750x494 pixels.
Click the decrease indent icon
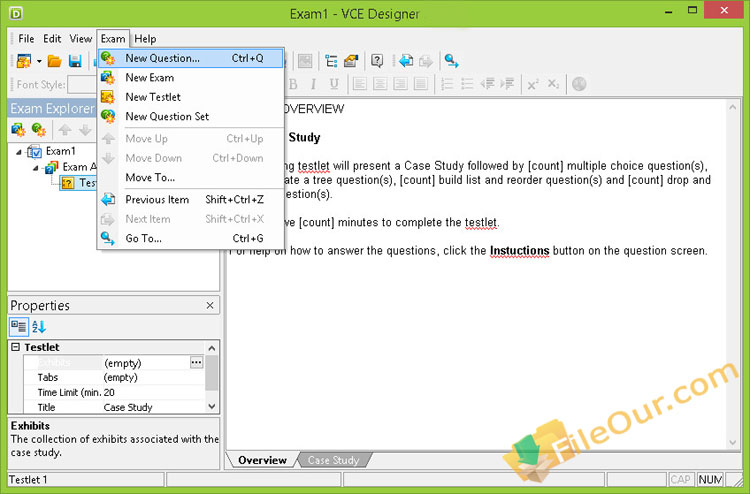[x=487, y=84]
